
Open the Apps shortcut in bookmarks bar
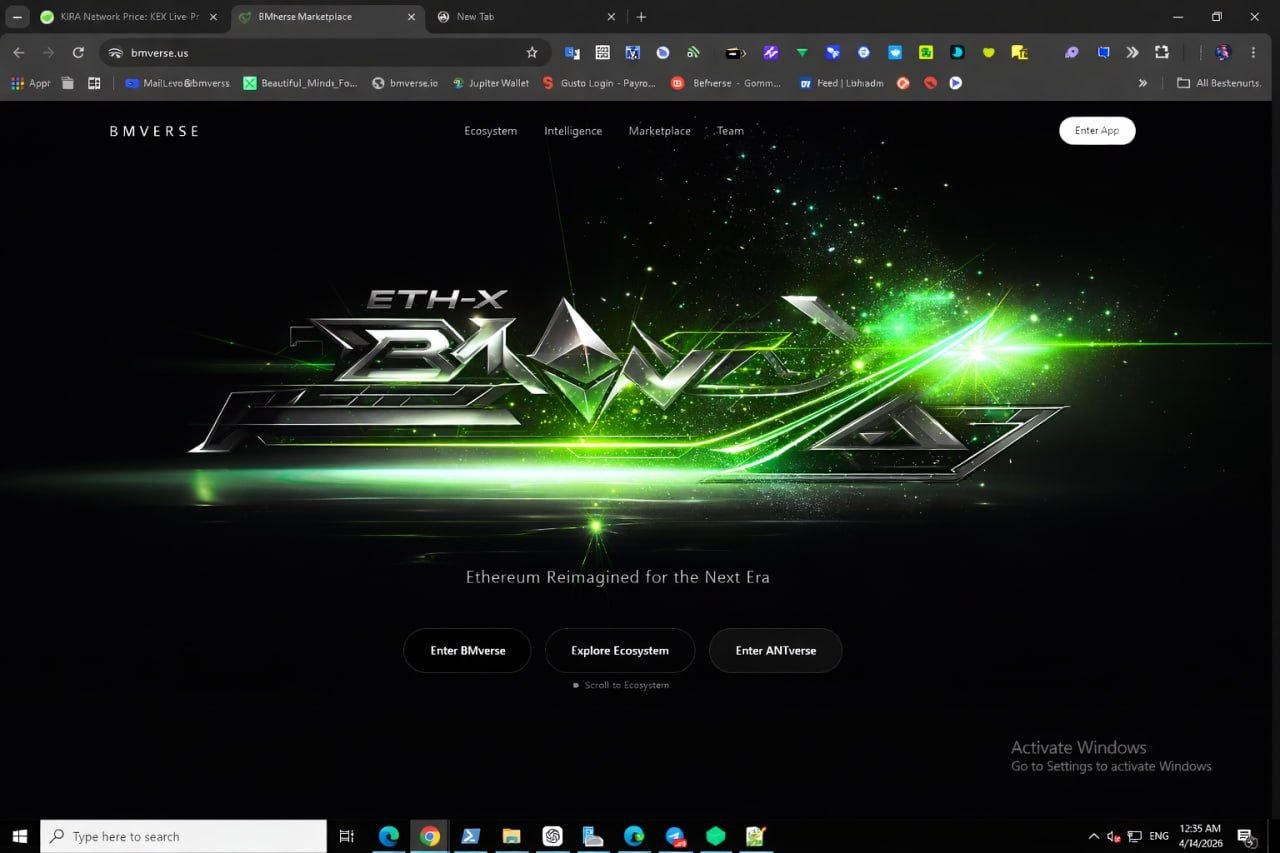[30, 83]
